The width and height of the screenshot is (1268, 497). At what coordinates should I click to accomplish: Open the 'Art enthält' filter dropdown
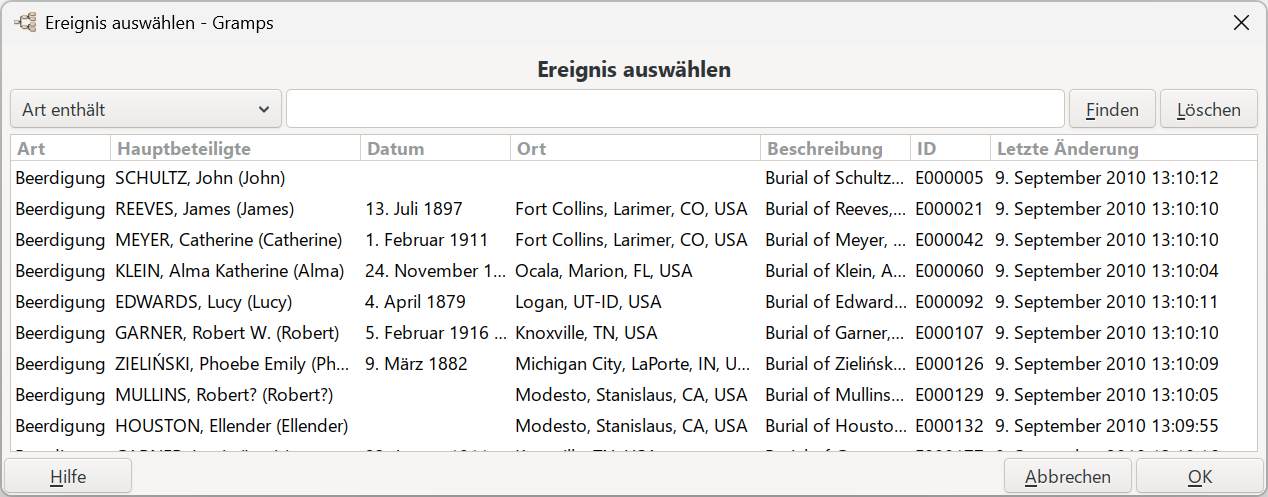click(x=146, y=109)
